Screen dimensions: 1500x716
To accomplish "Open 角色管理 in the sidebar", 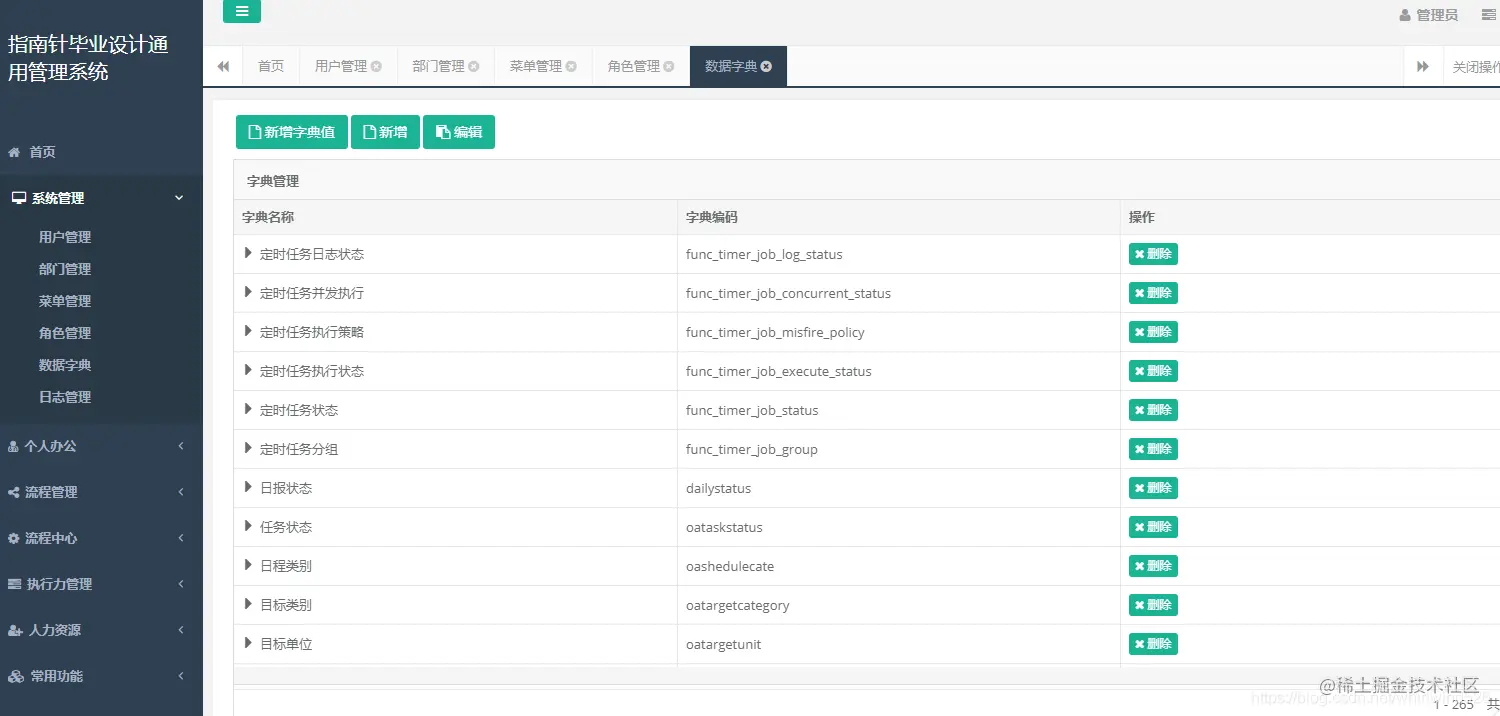I will pyautogui.click(x=65, y=333).
